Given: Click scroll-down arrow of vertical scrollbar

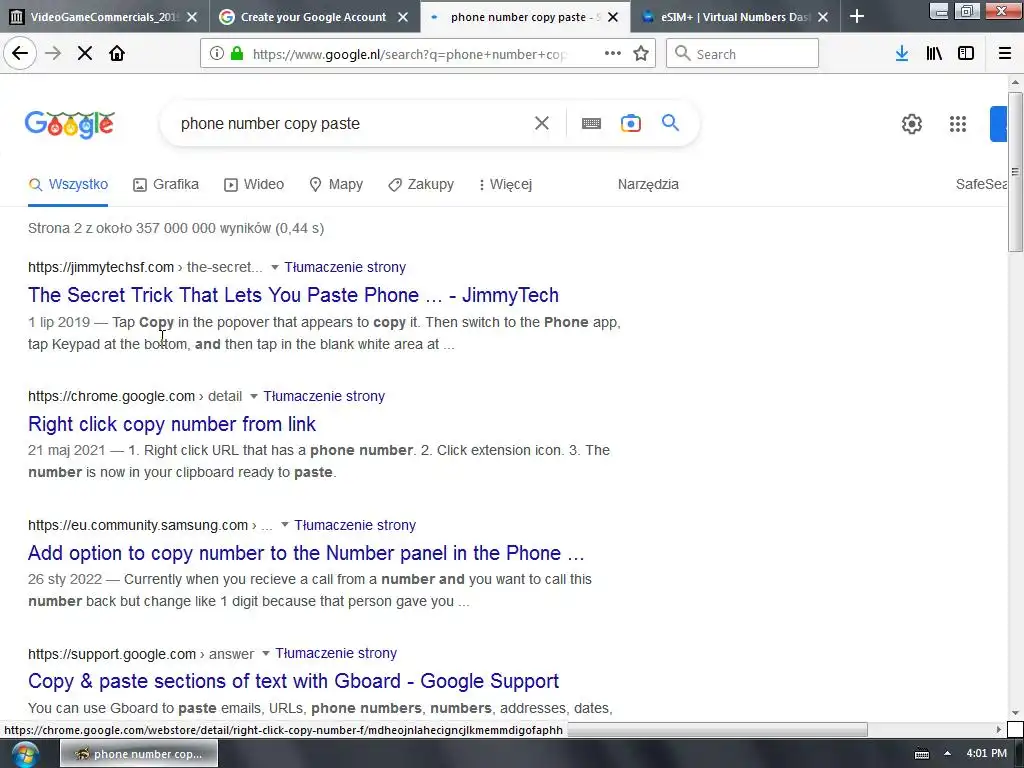Looking at the screenshot, I should tap(1014, 713).
